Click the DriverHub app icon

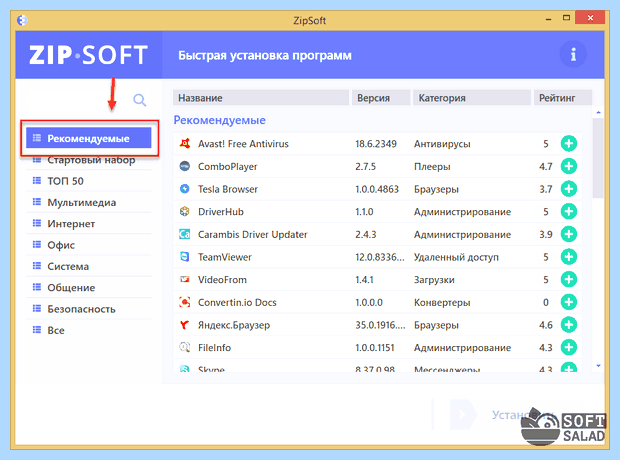185,212
